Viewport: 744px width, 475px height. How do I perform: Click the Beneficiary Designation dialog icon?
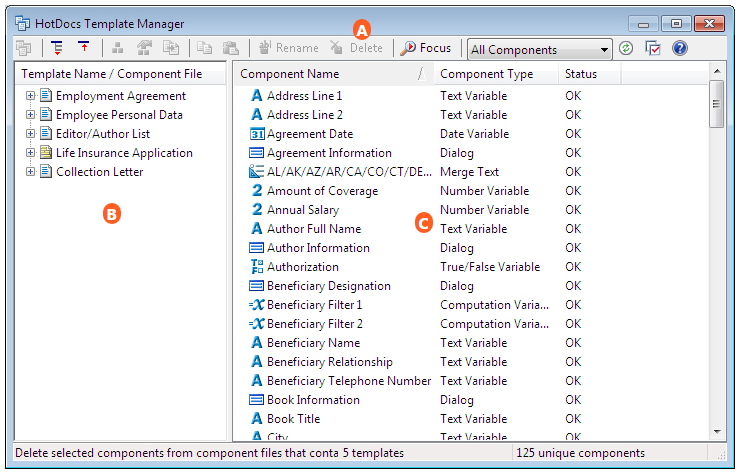point(257,286)
